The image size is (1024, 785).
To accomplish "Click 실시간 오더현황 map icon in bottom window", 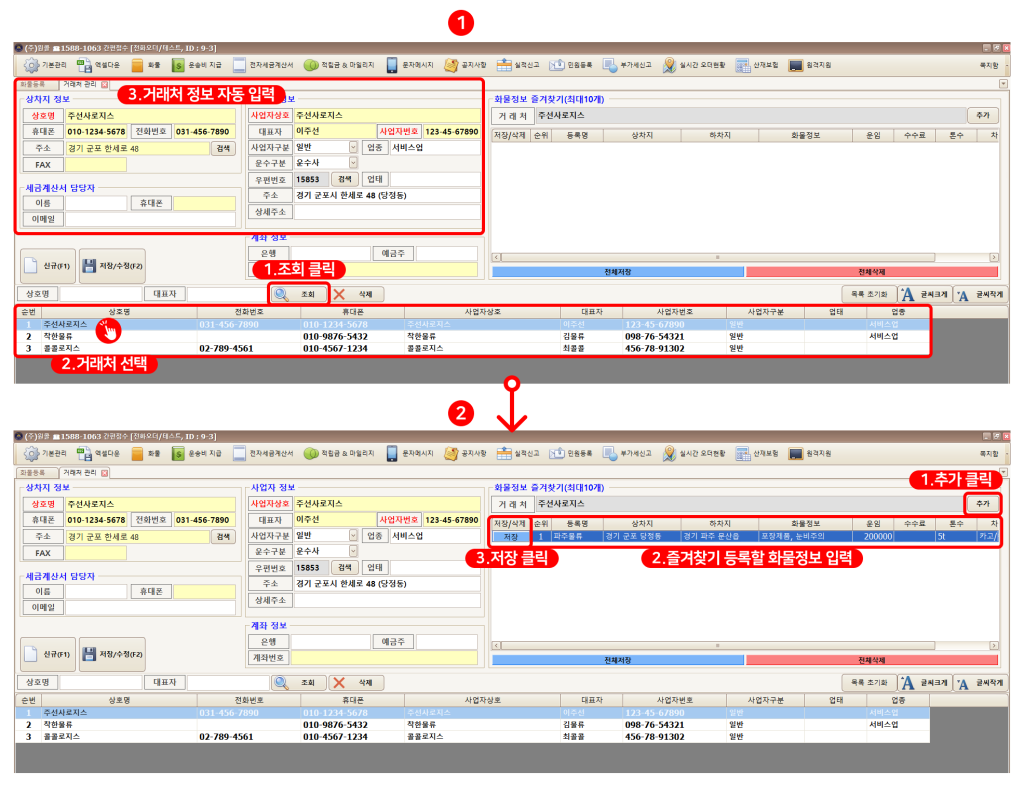I will 671,453.
